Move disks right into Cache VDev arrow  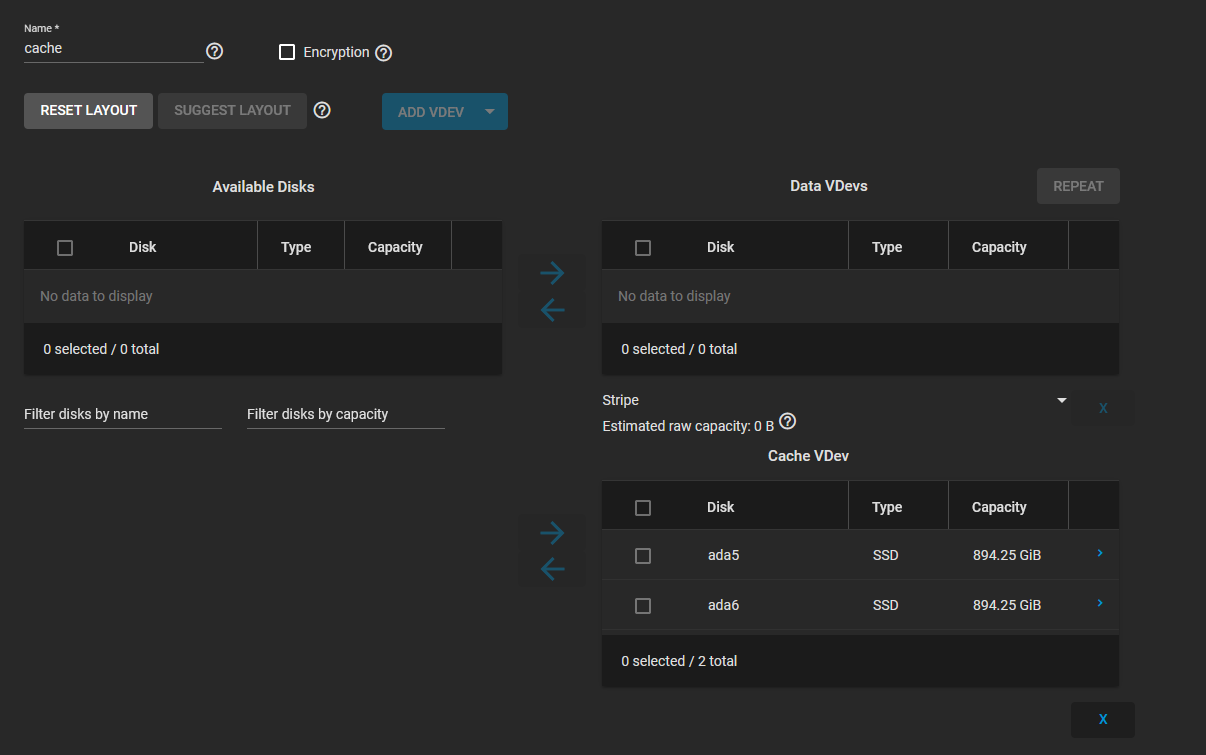552,533
